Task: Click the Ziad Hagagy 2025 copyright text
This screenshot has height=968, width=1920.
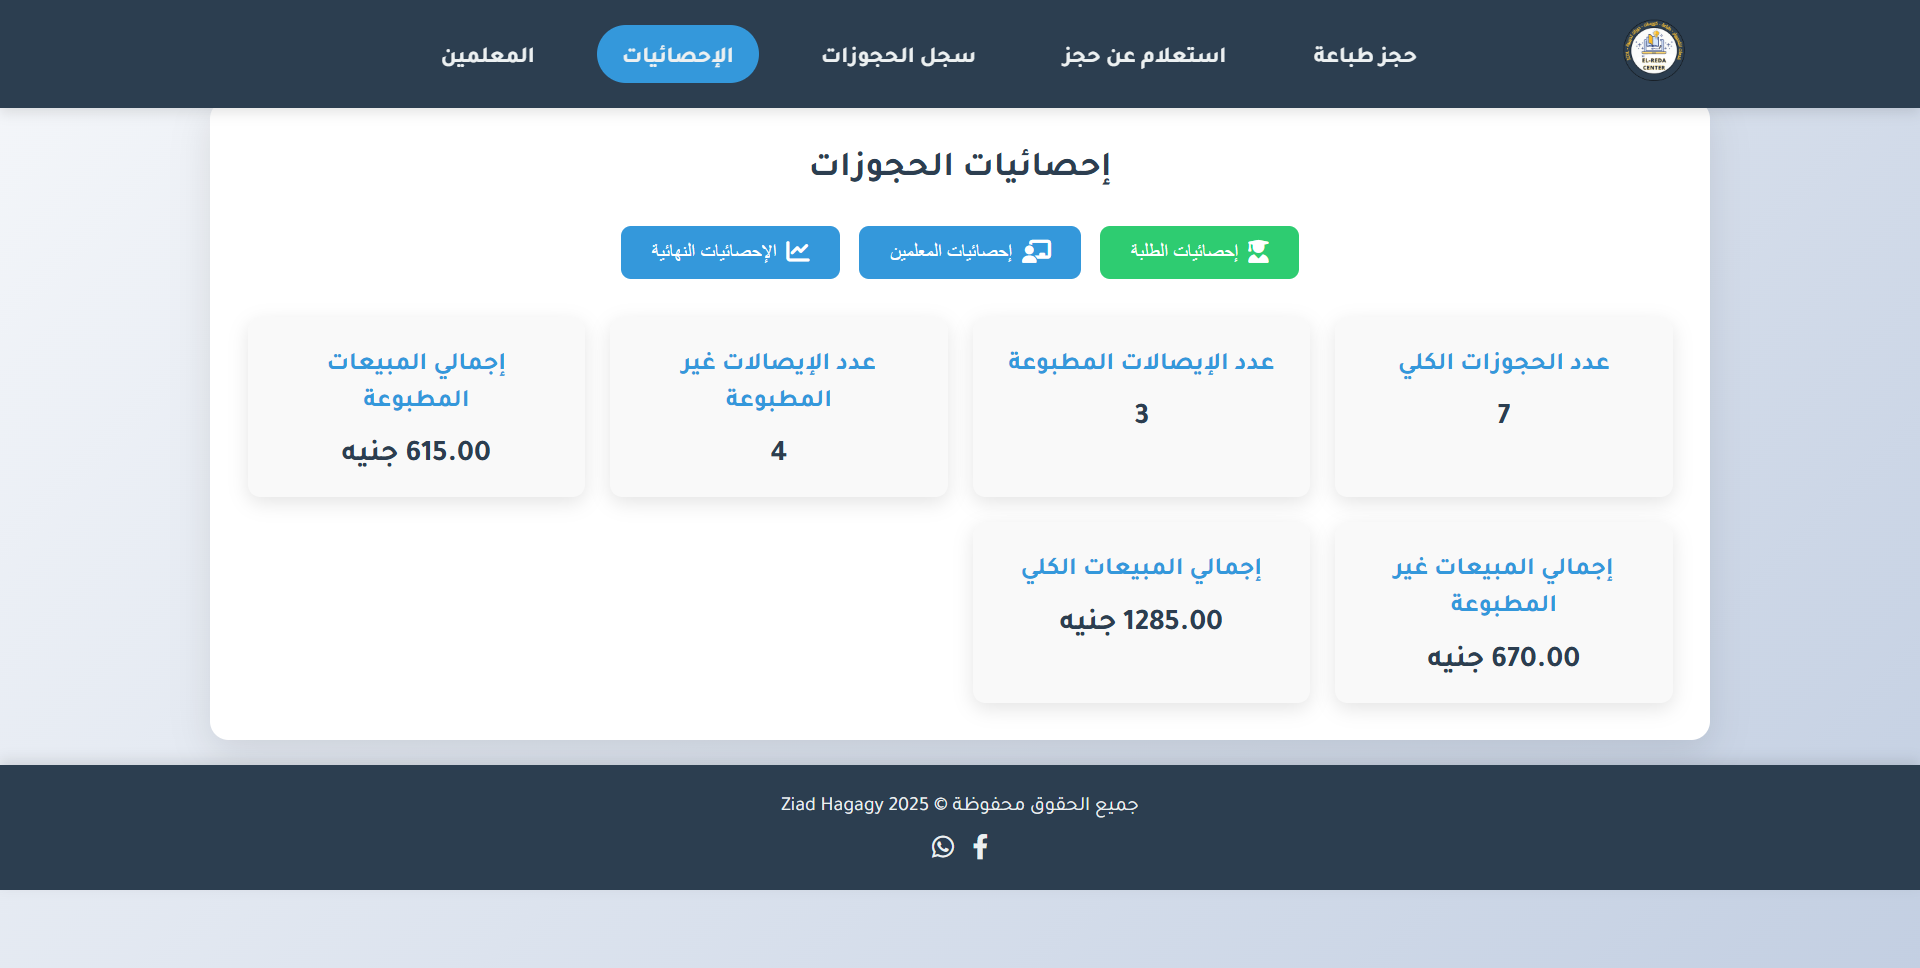Action: pos(960,804)
